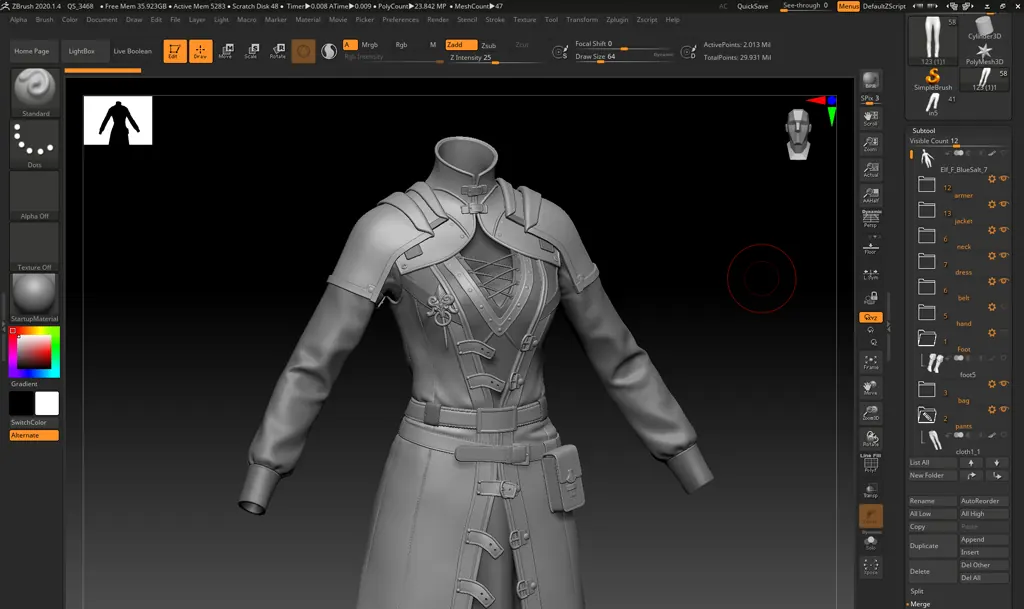This screenshot has height=609, width=1024.
Task: Select the Scale gizmo mode icon
Action: (x=251, y=51)
